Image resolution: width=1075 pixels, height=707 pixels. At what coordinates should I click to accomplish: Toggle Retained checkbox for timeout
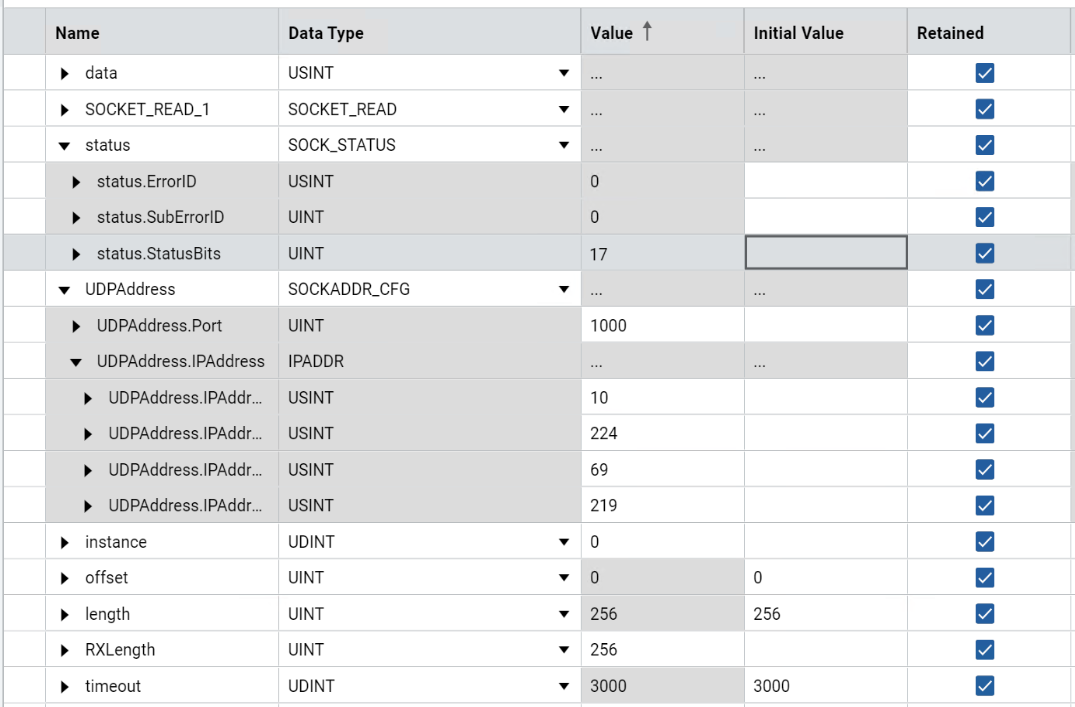point(984,686)
